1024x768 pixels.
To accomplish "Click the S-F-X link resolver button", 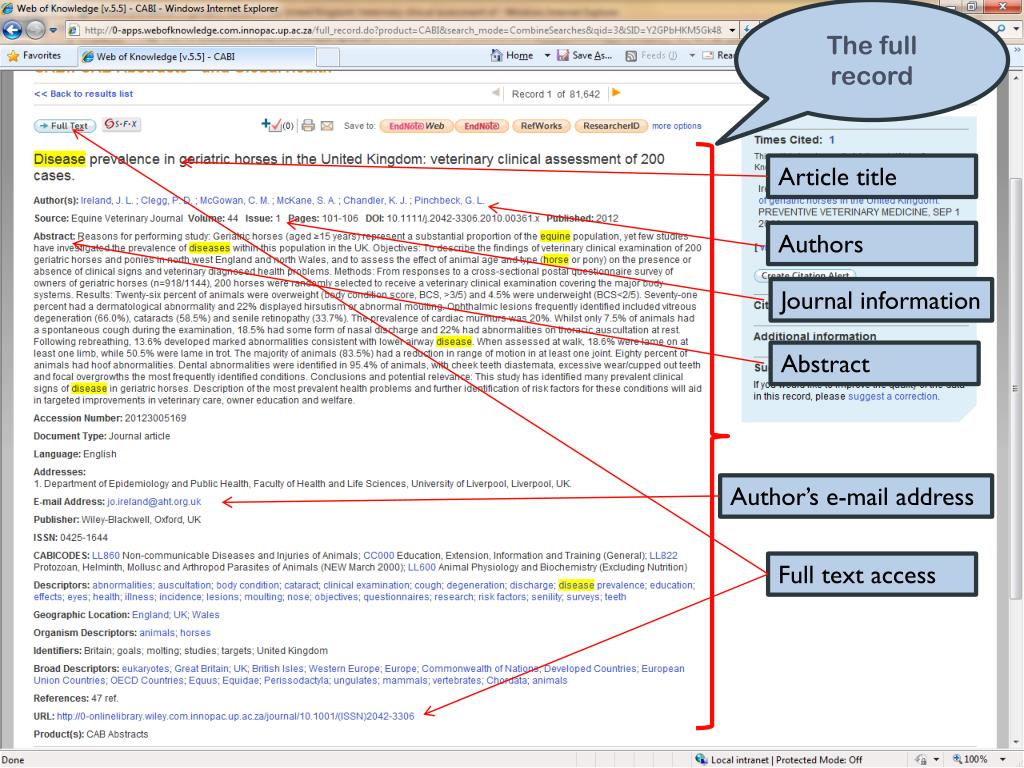I will point(121,124).
